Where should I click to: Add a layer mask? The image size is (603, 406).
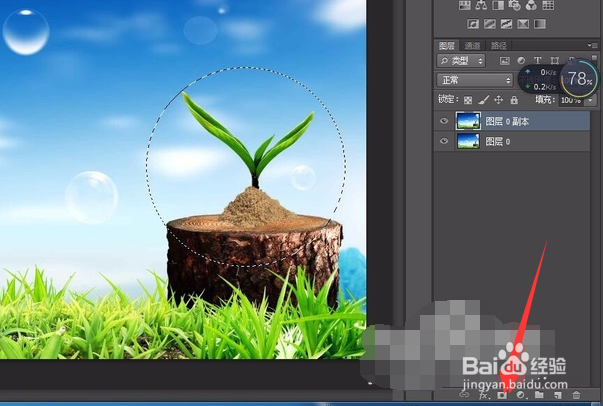(x=502, y=395)
